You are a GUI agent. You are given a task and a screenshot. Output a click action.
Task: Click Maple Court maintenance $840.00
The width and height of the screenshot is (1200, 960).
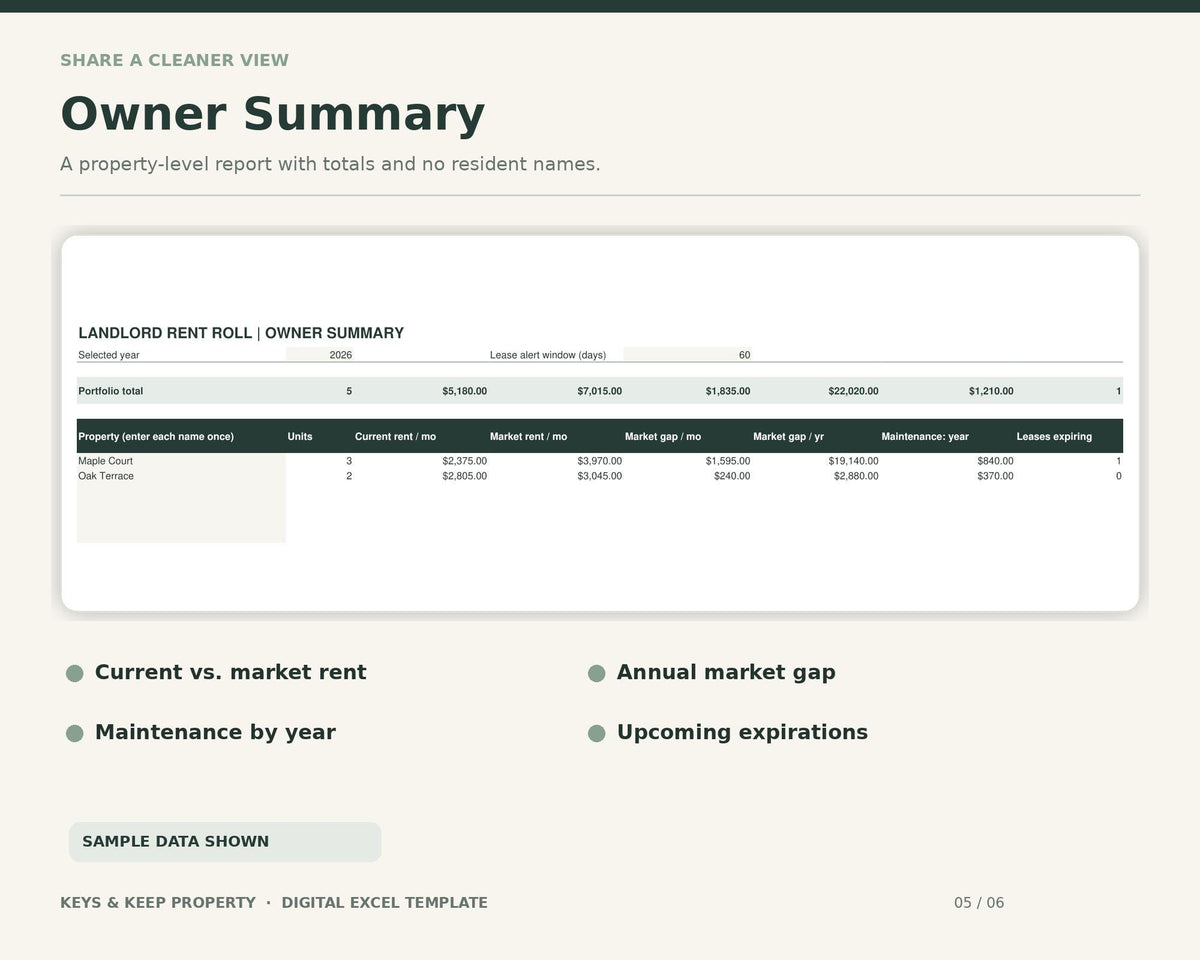(995, 461)
